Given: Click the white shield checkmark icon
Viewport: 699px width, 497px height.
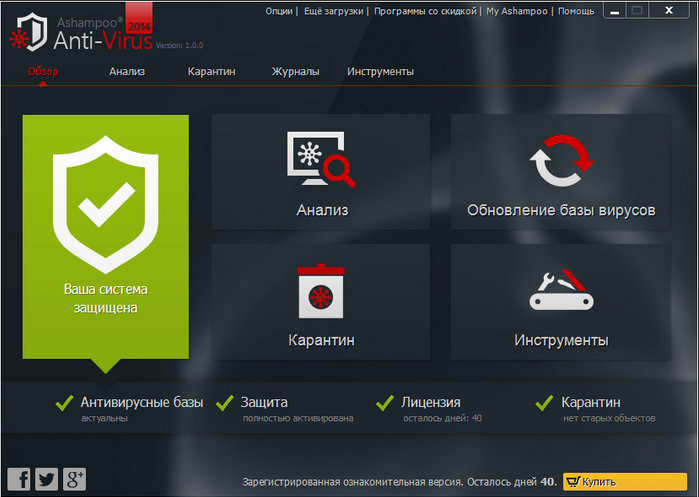Looking at the screenshot, I should (x=106, y=204).
